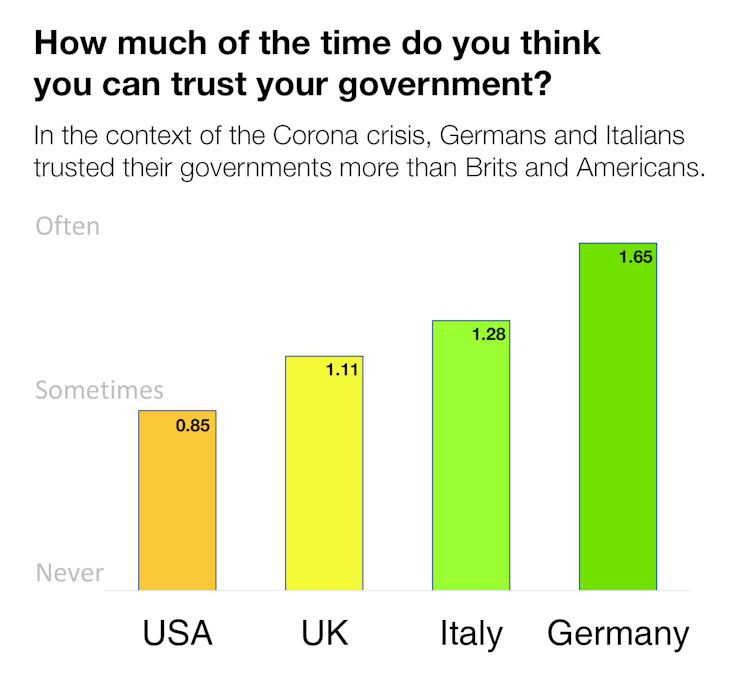Click the 0.85 value label
Image resolution: width=754 pixels, height=683 pixels.
[x=193, y=425]
